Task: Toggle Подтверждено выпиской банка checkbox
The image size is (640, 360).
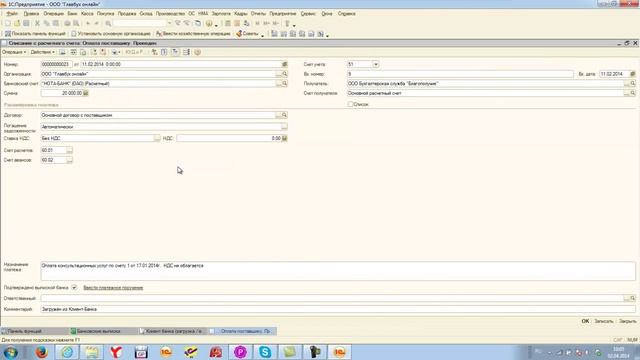Action: (x=74, y=287)
